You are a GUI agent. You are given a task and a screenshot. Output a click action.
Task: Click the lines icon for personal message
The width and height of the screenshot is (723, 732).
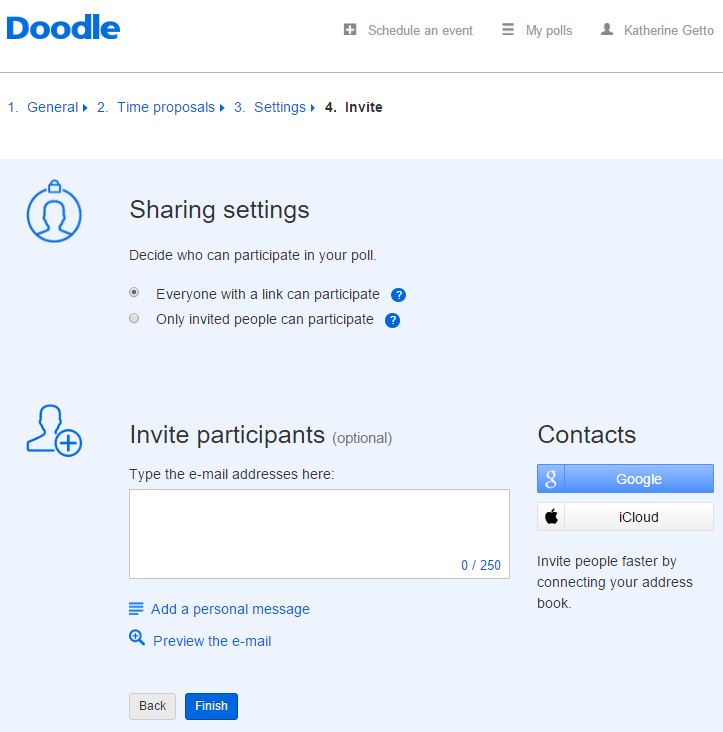(x=136, y=609)
